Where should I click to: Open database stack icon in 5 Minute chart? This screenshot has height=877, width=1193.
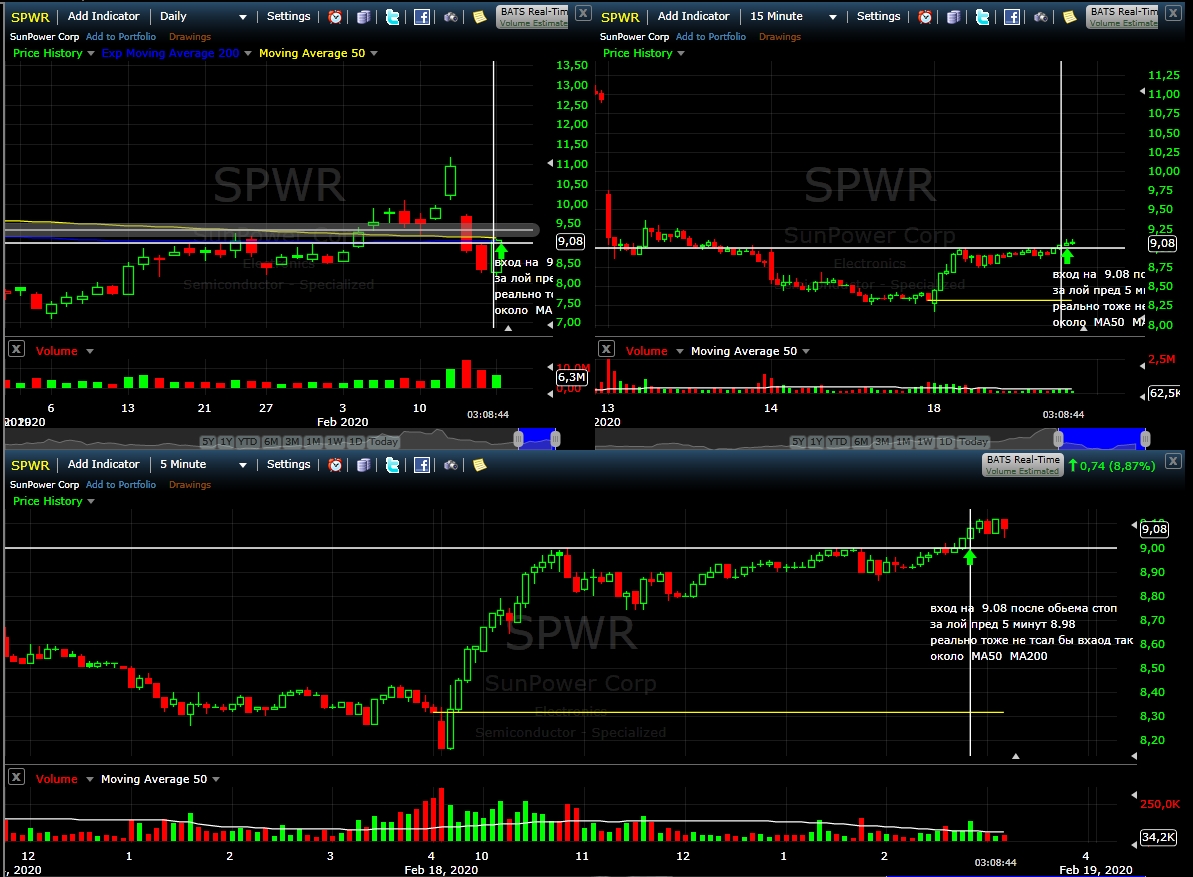(364, 465)
